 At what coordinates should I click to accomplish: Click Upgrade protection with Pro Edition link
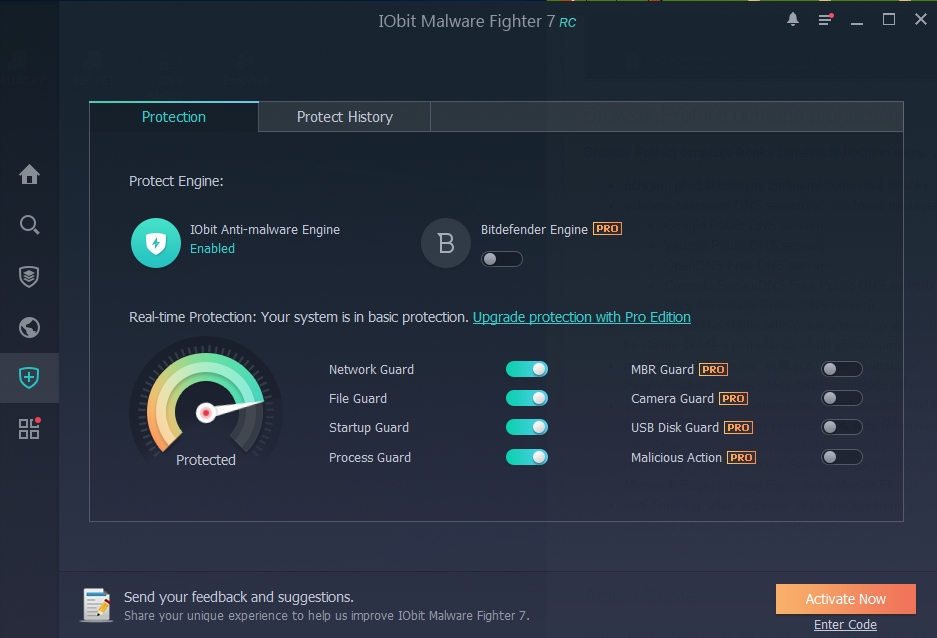pos(581,317)
